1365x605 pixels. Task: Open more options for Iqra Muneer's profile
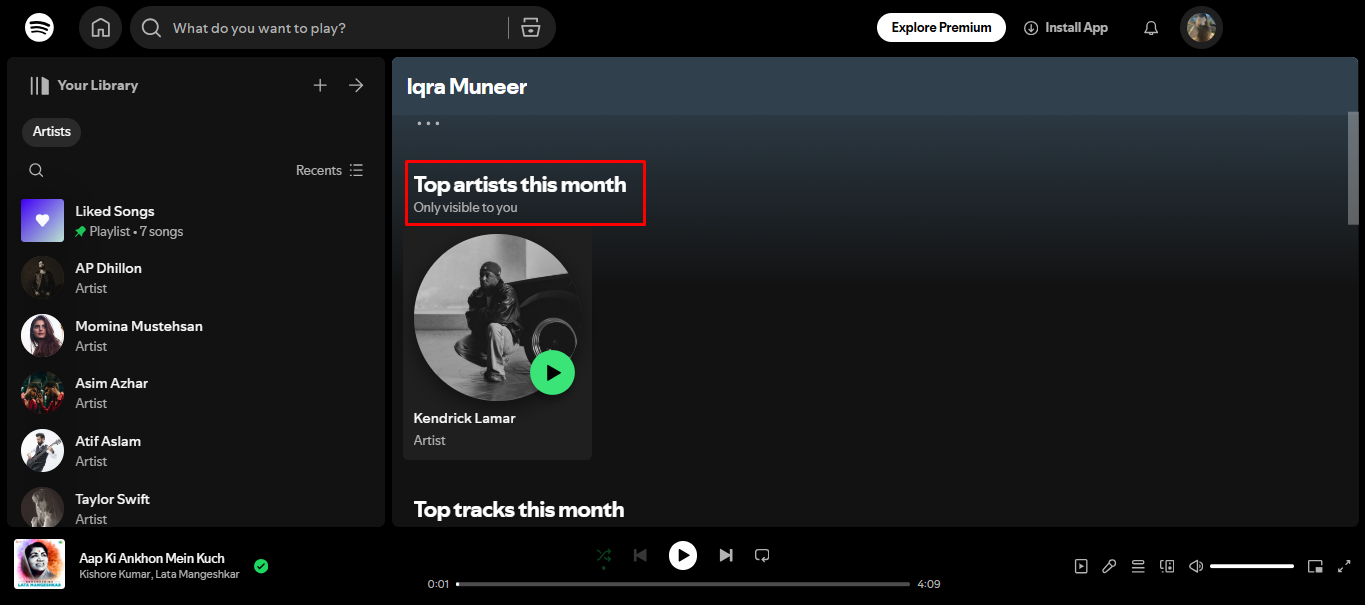(x=428, y=122)
